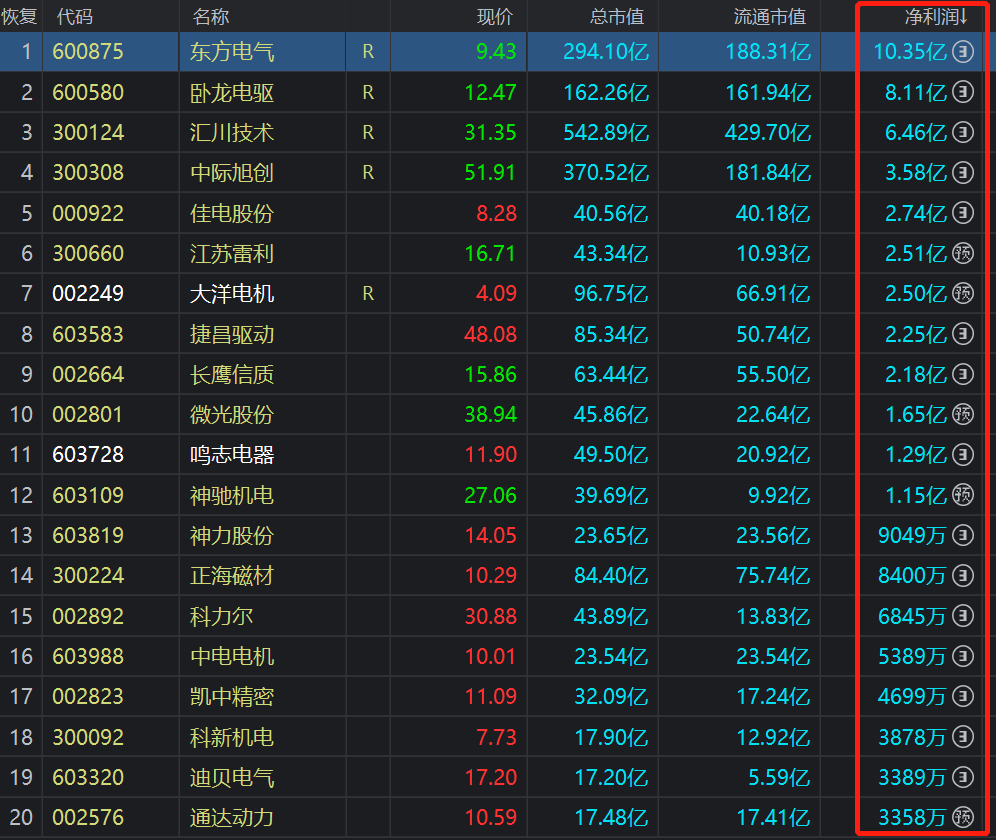
Task: Click the R margin marker for 东方电气
Action: 368,51
